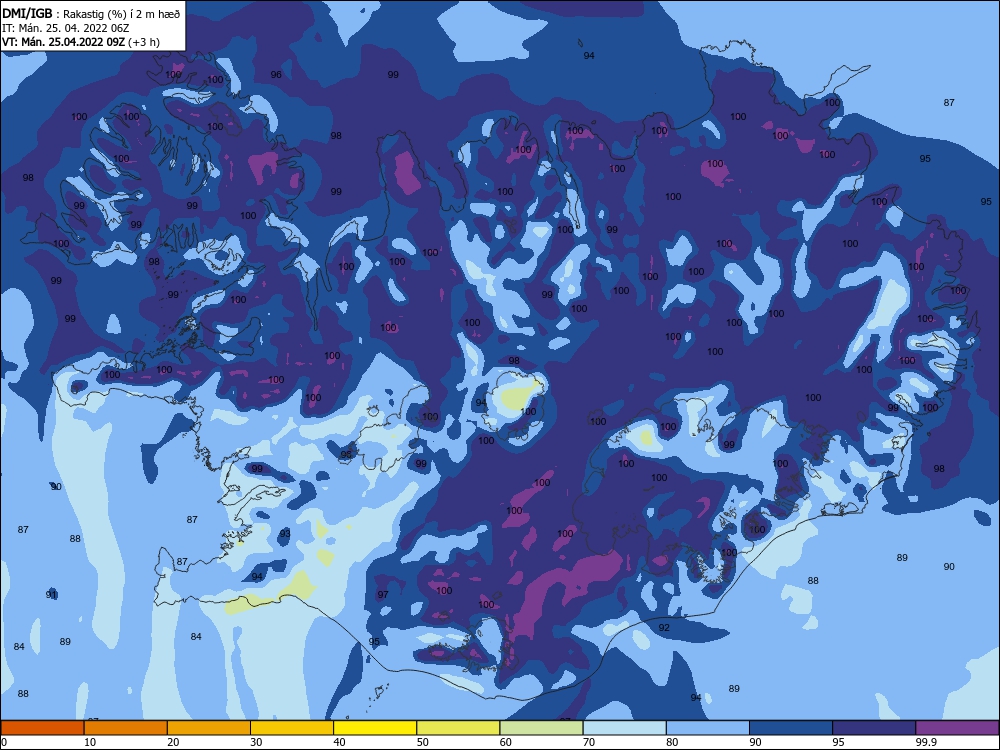This screenshot has height=750, width=1000.
Task: Click the dark orange 0–10 legend swatch
Action: point(42,728)
